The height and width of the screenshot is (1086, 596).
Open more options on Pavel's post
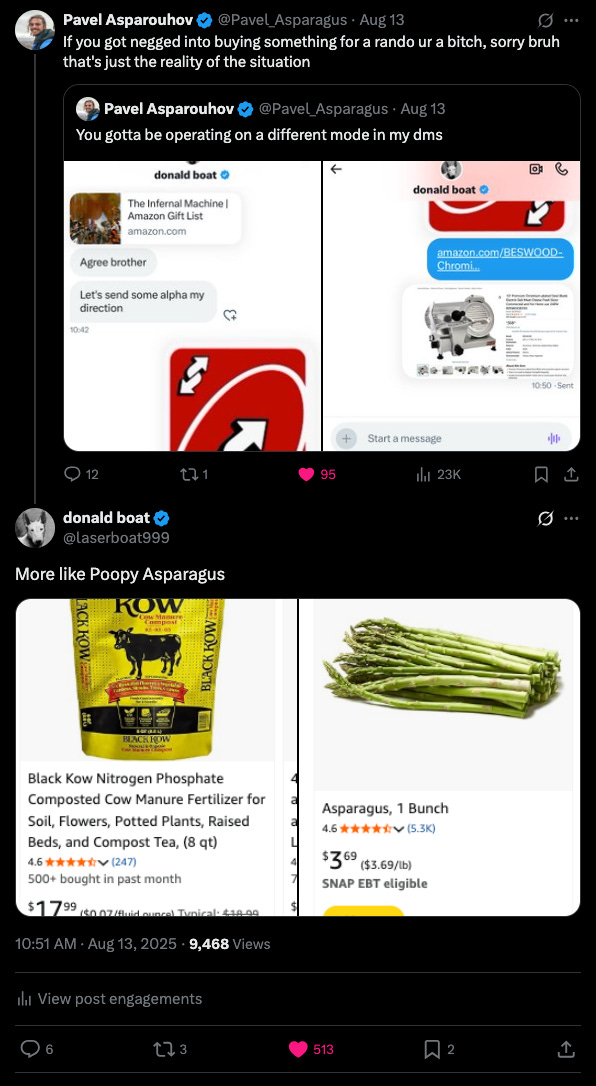[x=571, y=20]
